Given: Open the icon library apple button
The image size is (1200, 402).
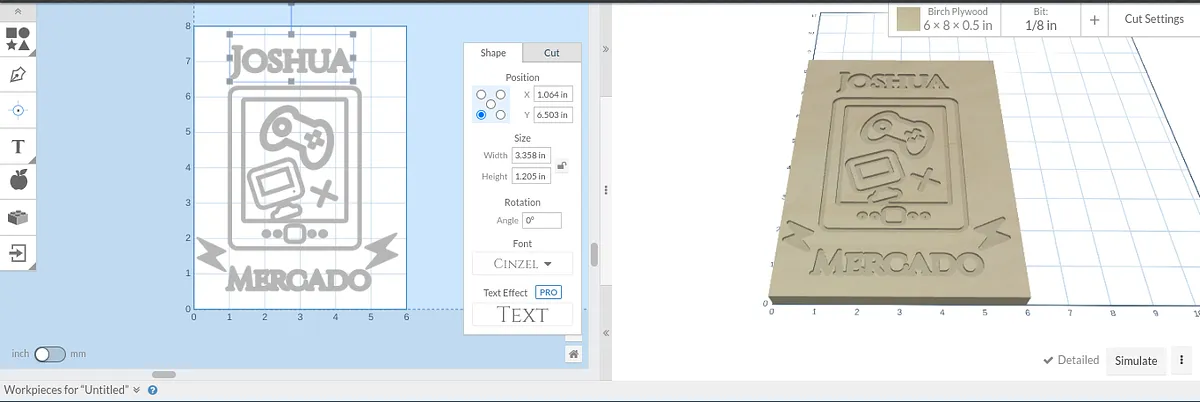Looking at the screenshot, I should coord(17,181).
